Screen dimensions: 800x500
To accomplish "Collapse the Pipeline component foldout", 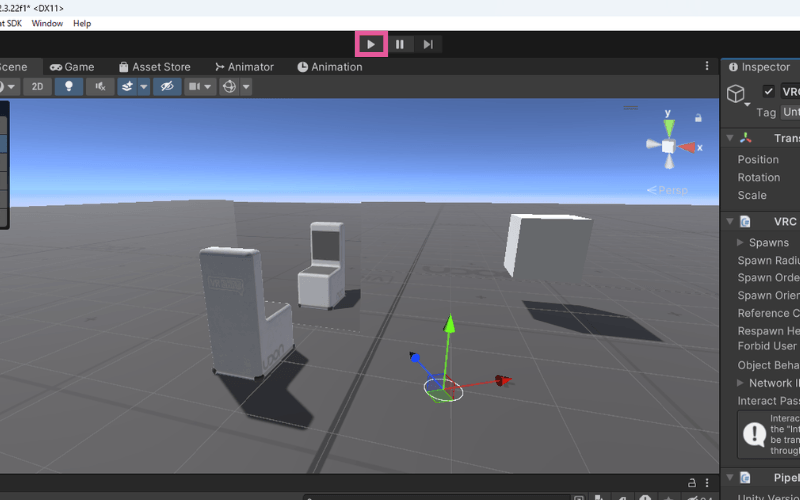I will (x=730, y=478).
